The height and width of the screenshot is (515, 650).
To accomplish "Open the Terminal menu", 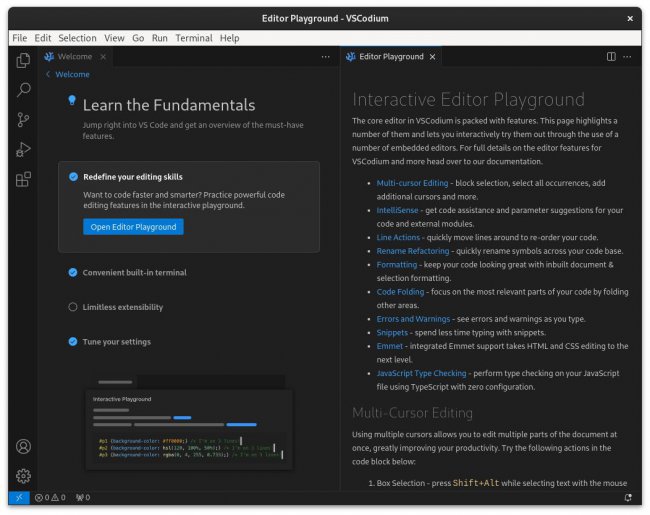I will (194, 38).
